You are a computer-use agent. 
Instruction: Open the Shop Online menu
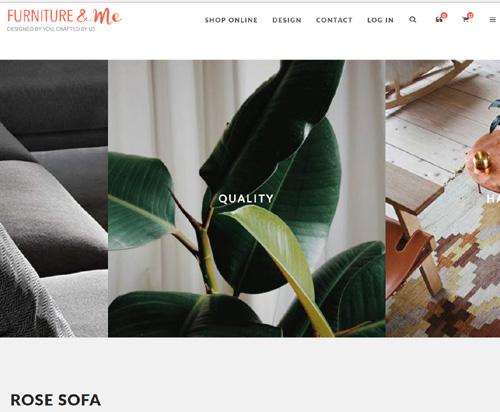tap(231, 20)
